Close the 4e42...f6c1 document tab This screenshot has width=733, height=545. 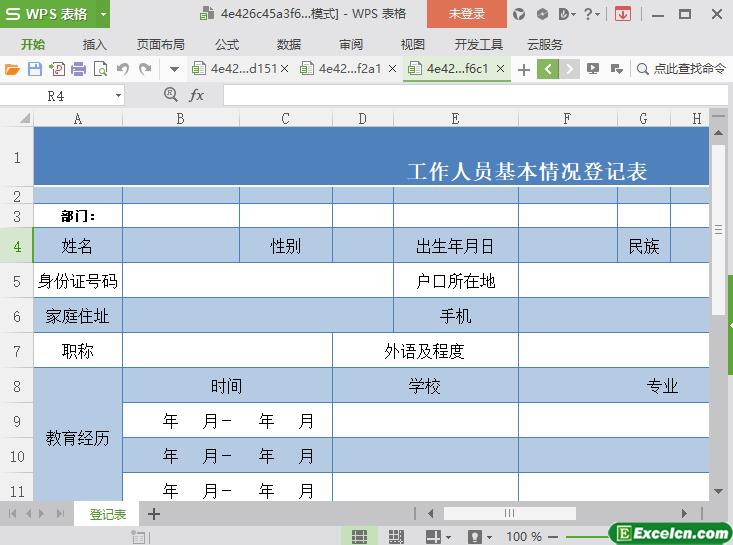click(x=500, y=69)
